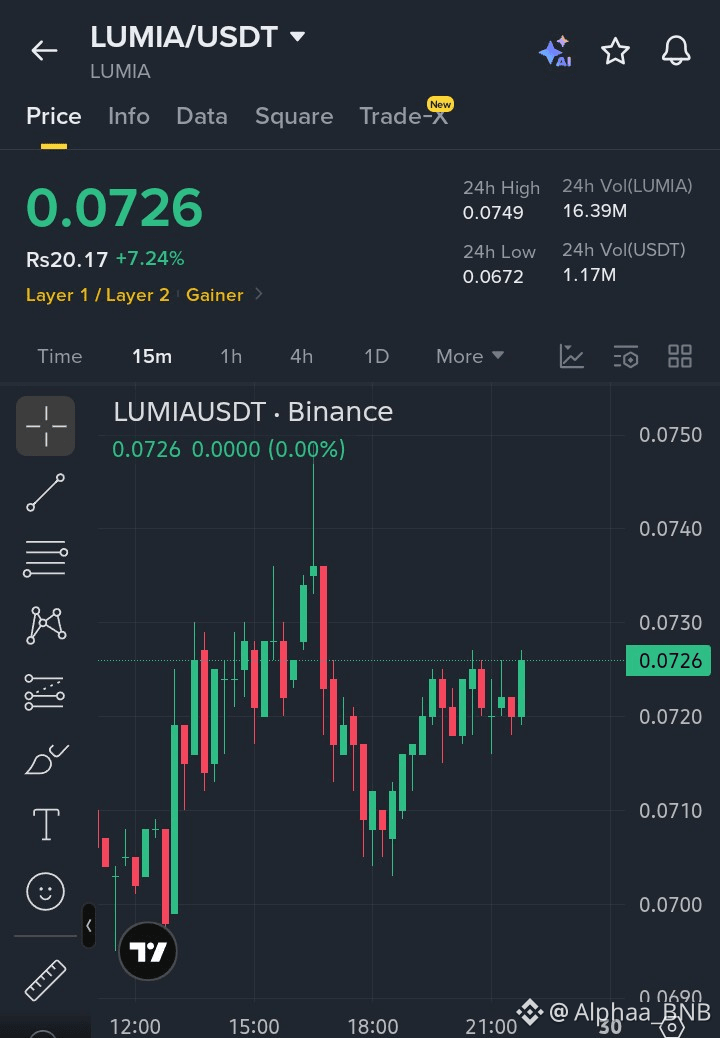Select the ruler measure tool
This screenshot has height=1038, width=720.
point(46,980)
